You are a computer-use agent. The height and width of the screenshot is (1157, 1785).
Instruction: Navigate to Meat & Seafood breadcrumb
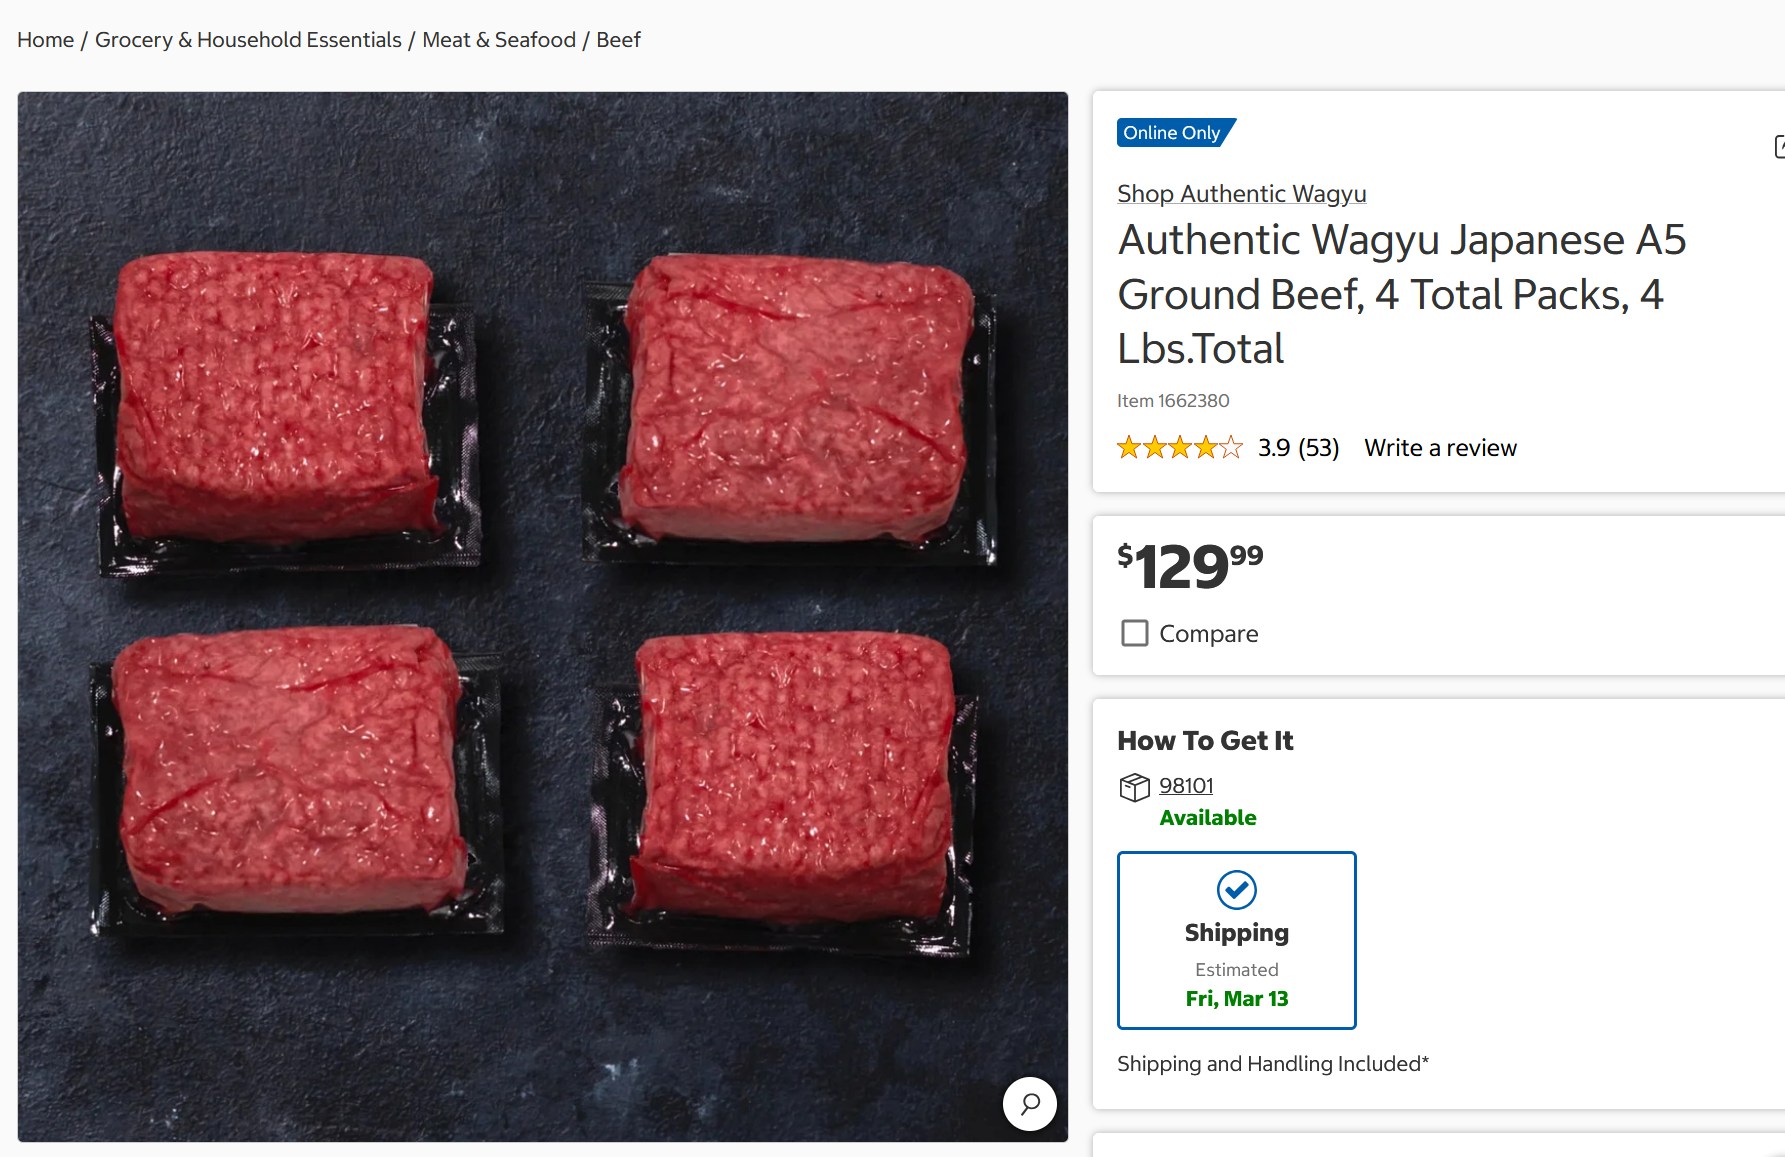(x=499, y=40)
